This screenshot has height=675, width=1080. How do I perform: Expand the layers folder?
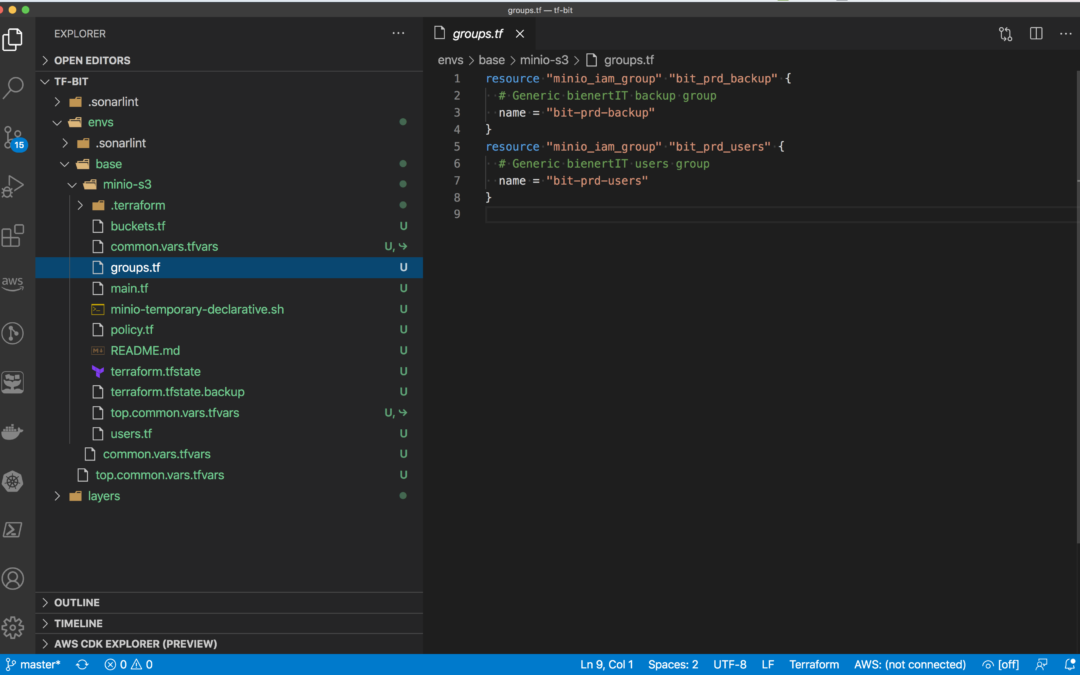click(x=103, y=496)
